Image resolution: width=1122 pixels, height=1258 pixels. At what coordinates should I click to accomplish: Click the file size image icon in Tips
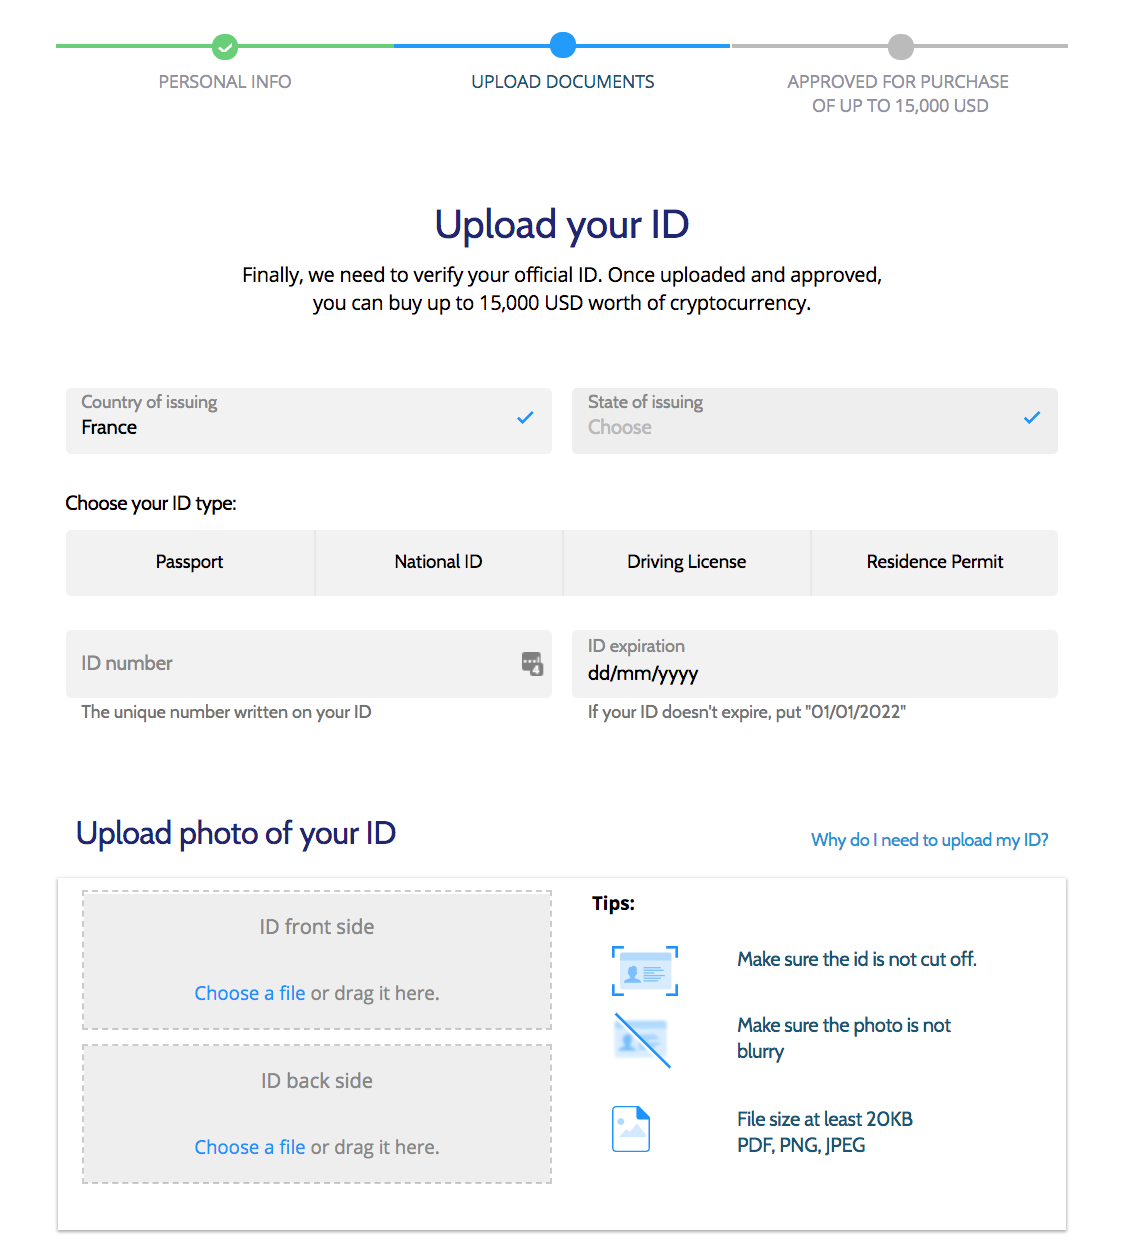tap(630, 1128)
